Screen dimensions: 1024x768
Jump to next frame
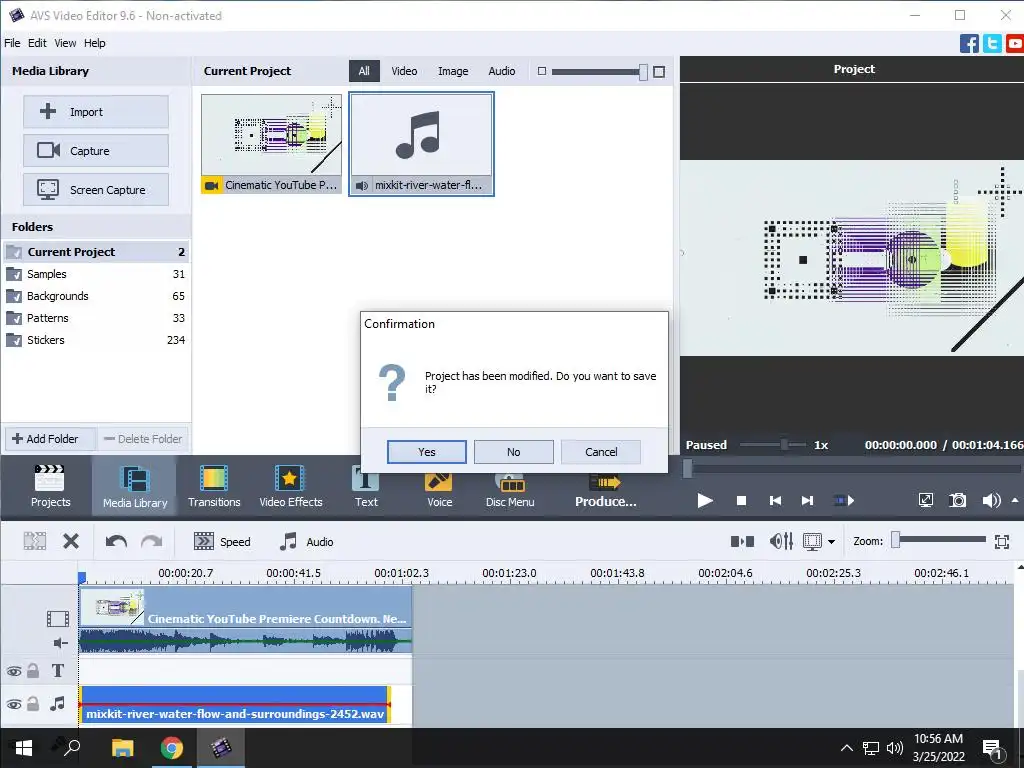click(808, 500)
